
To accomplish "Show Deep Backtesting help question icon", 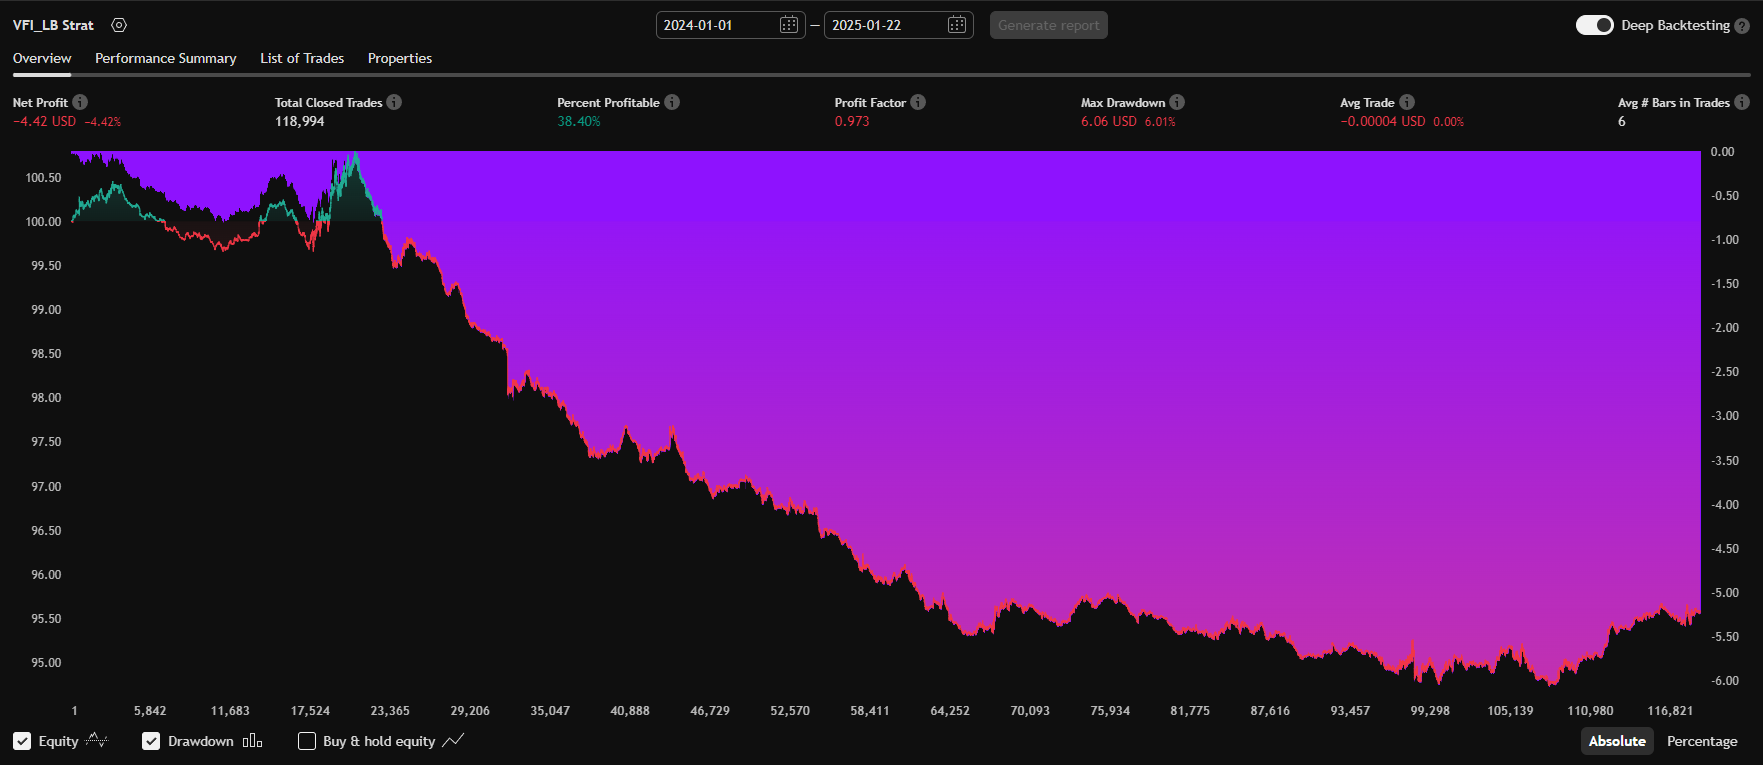I will click(x=1742, y=26).
